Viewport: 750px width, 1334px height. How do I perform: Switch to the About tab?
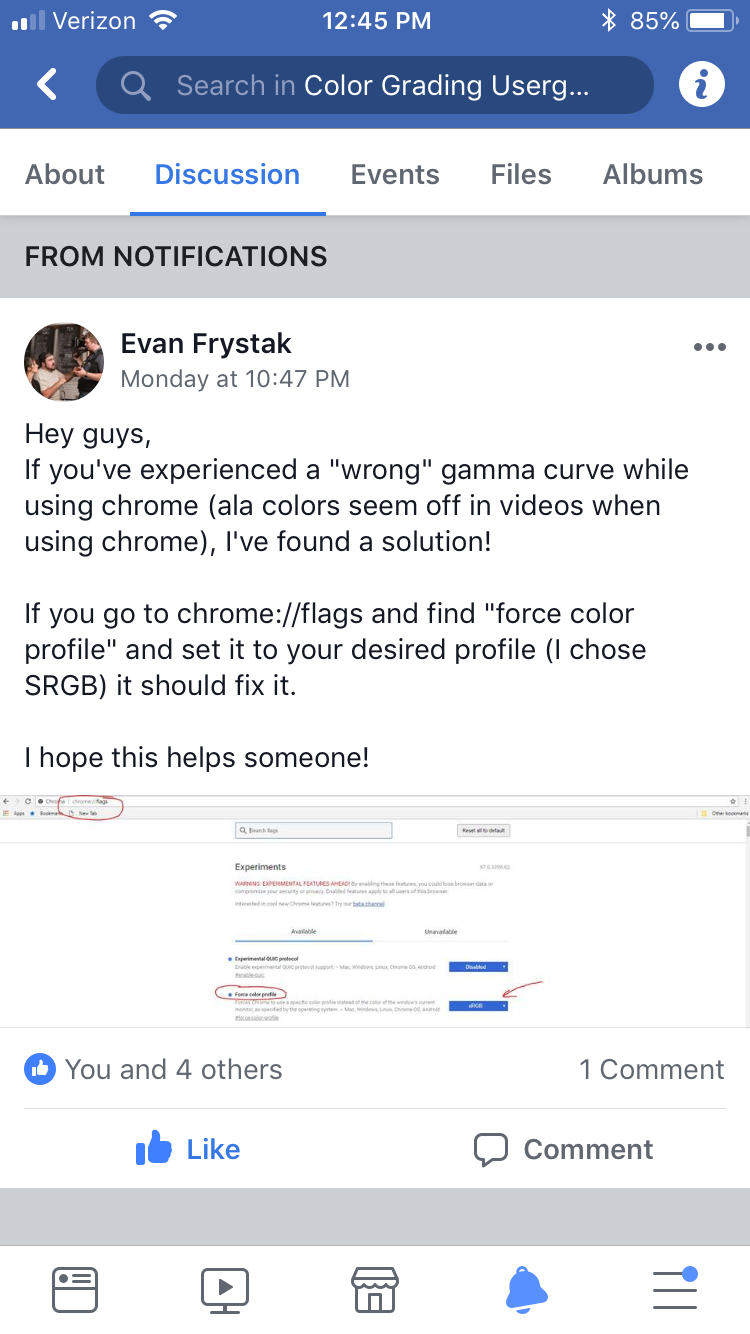pyautogui.click(x=65, y=174)
